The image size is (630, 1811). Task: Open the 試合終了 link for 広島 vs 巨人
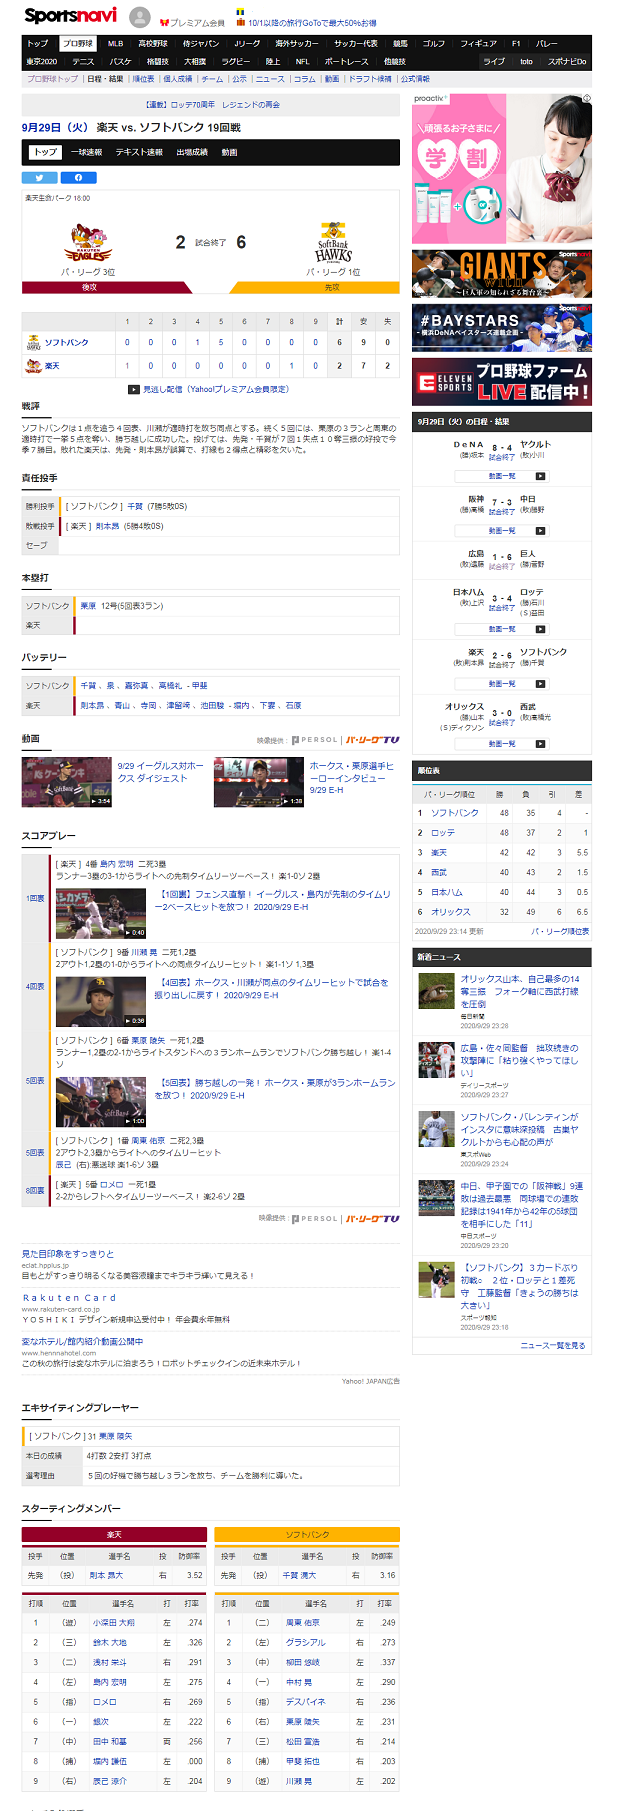(x=502, y=567)
